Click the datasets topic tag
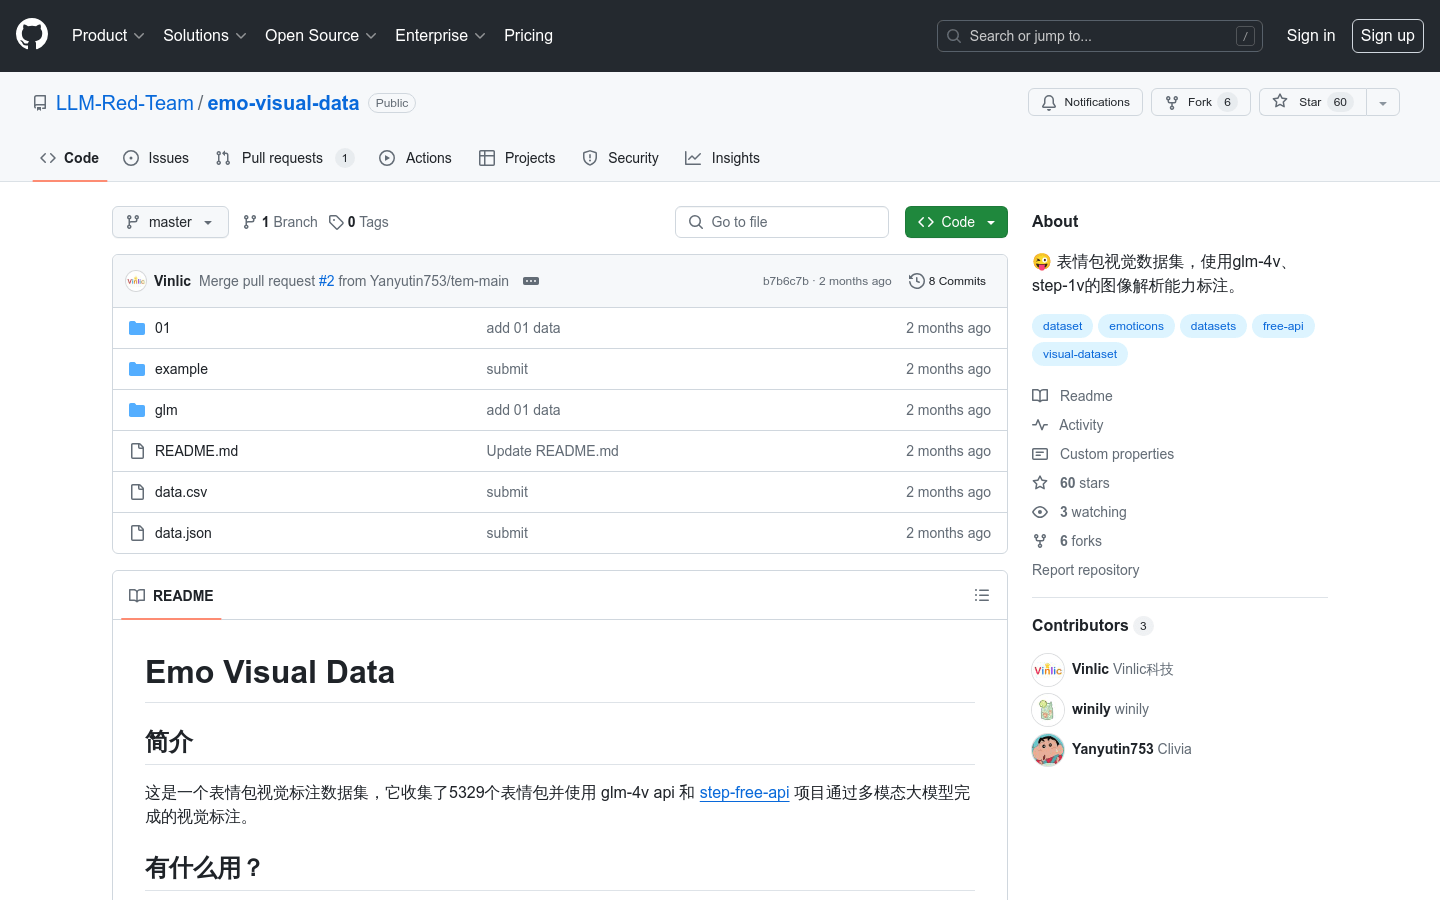 pos(1213,326)
